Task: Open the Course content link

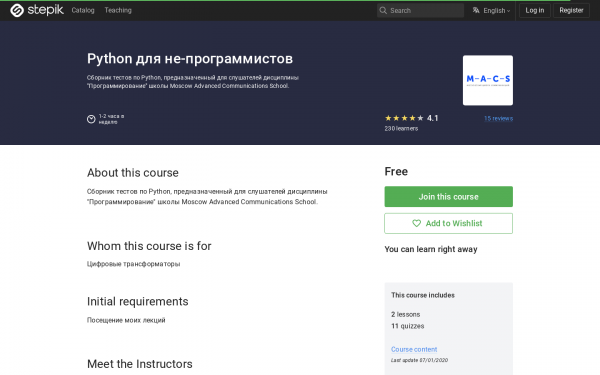Action: (414, 349)
